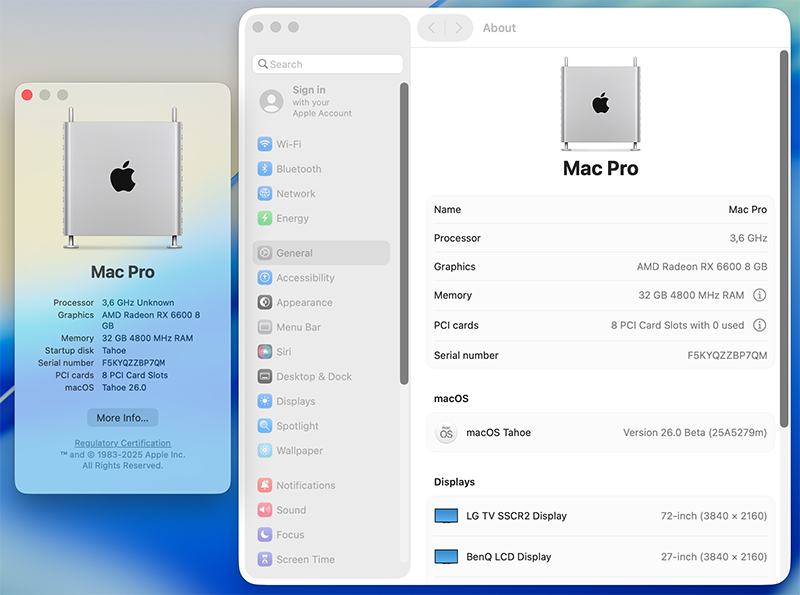
Task: Click the Spotlight magnifier icon
Action: [x=264, y=426]
